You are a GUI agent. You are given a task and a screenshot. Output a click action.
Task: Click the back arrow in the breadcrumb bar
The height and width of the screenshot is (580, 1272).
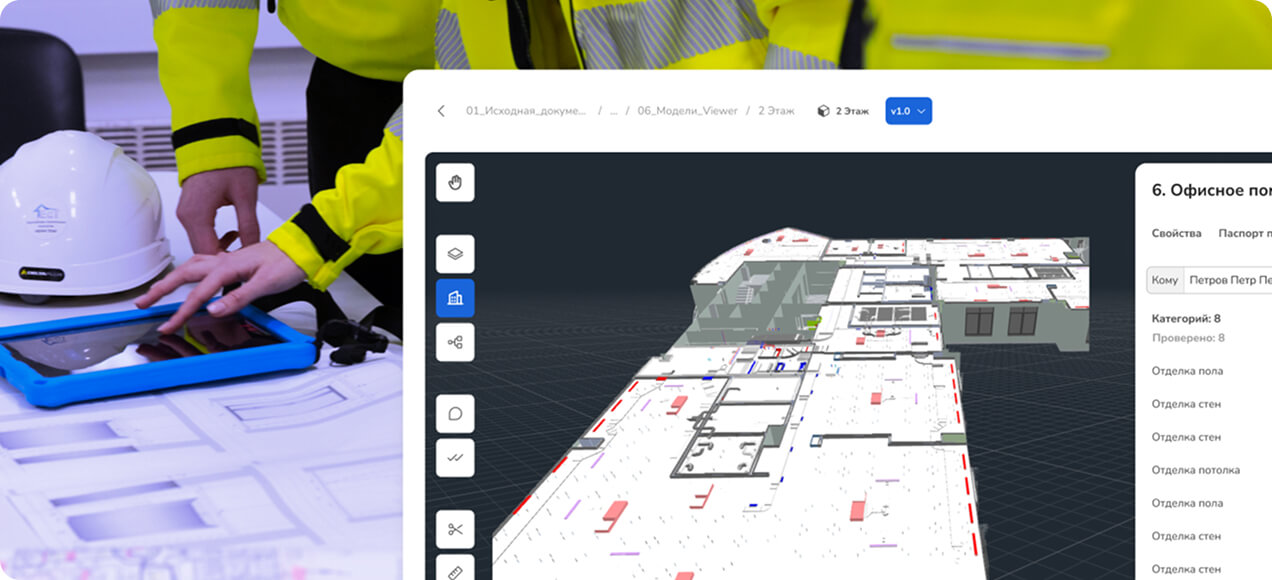(441, 111)
